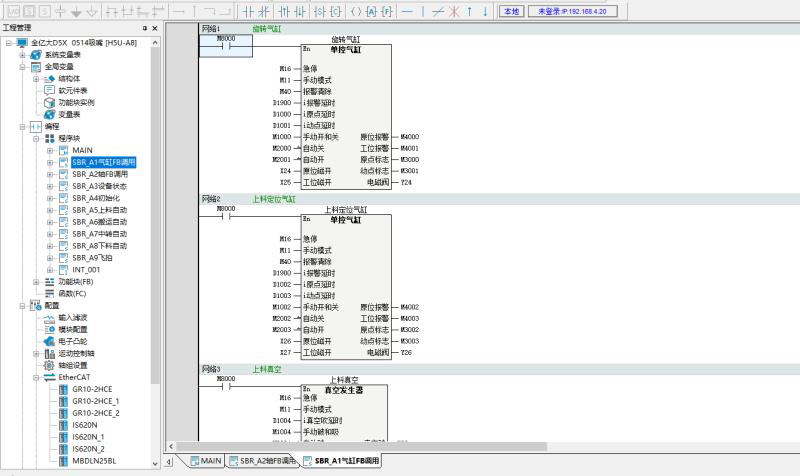
Task: Open the 电子凸轮 item
Action: (x=72, y=341)
